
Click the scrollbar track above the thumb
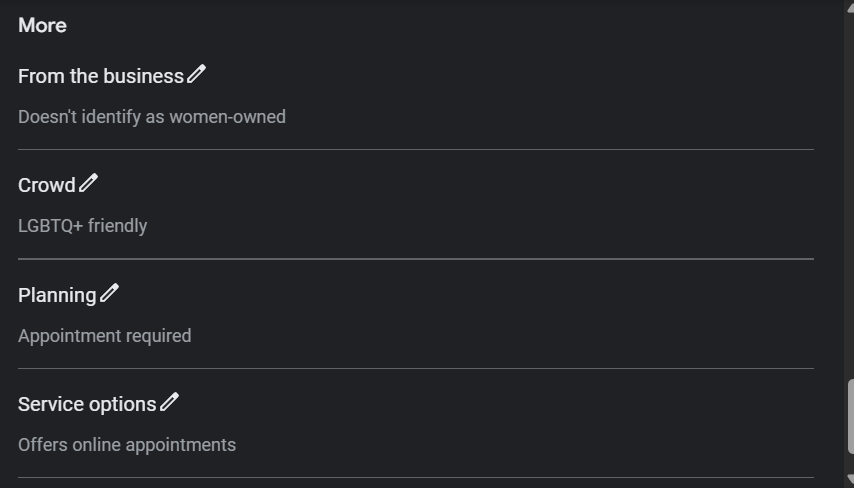pos(848,200)
